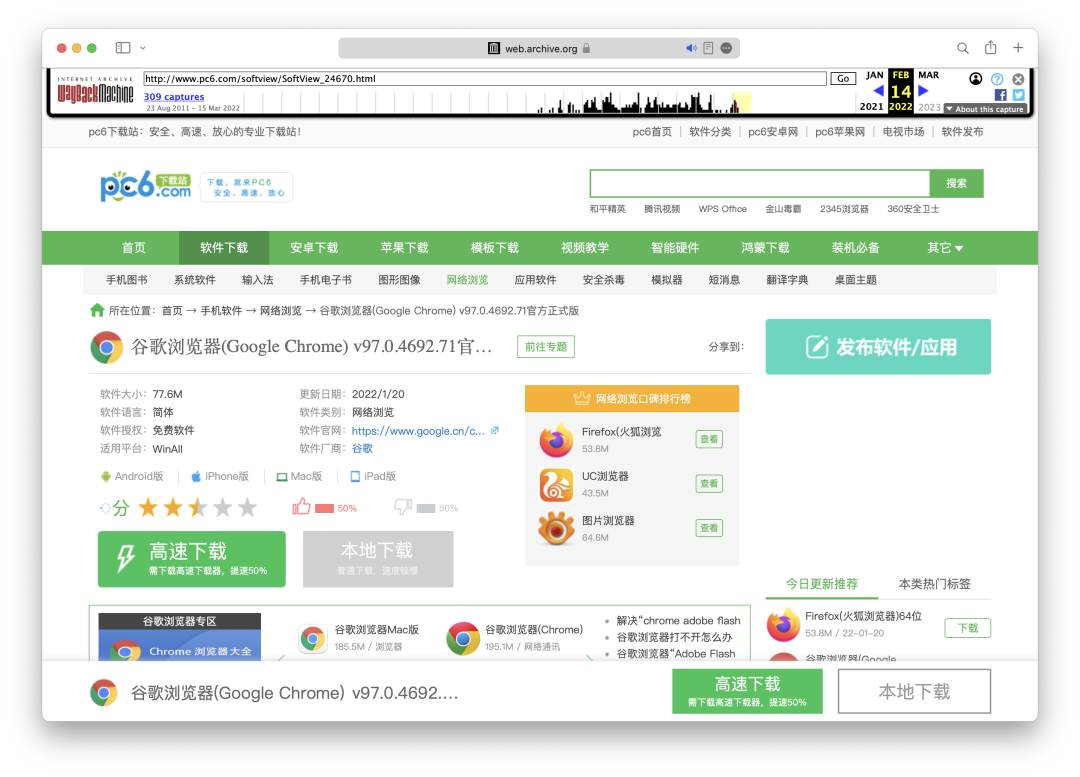Open the pc6.com site logo
The image size is (1080, 777).
coord(146,186)
